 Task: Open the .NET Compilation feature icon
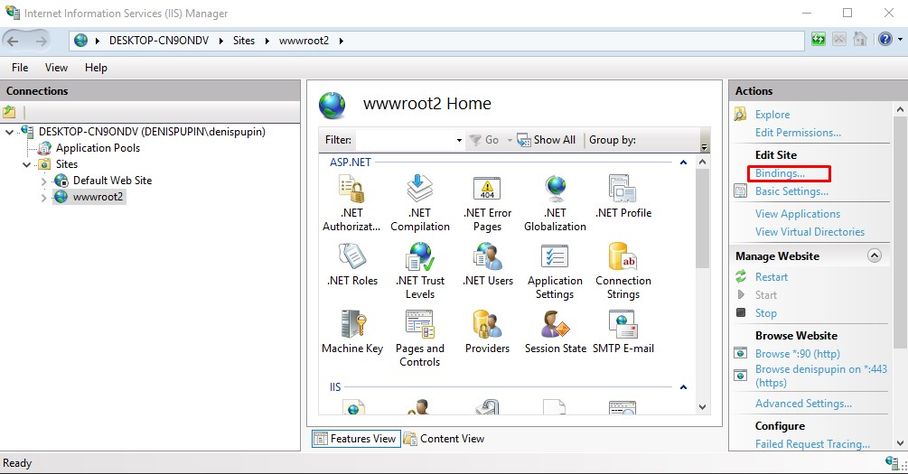420,203
